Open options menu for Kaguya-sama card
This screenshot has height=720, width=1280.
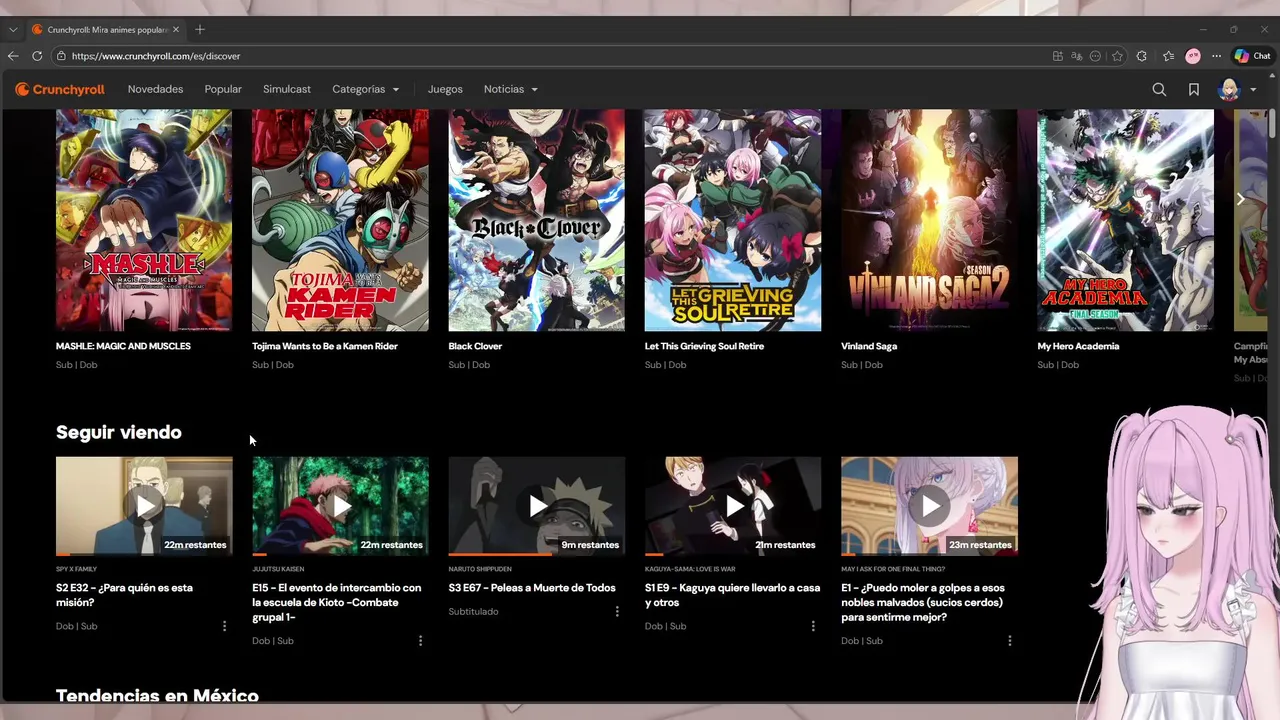pyautogui.click(x=813, y=626)
